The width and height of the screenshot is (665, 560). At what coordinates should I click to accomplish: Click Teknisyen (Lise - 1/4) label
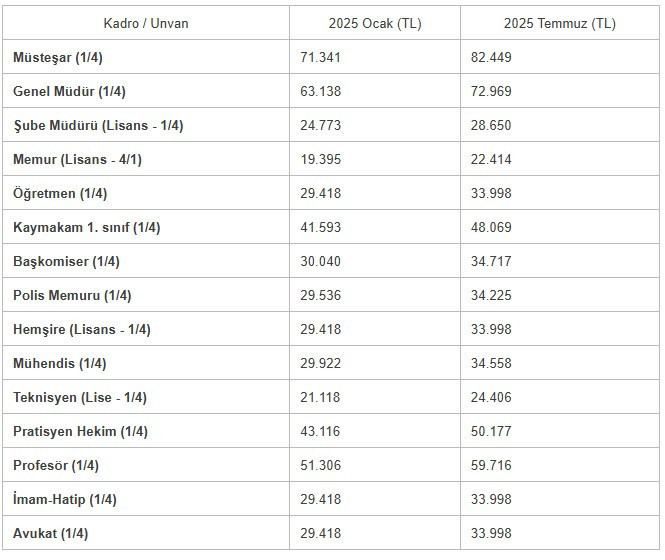coord(80,398)
